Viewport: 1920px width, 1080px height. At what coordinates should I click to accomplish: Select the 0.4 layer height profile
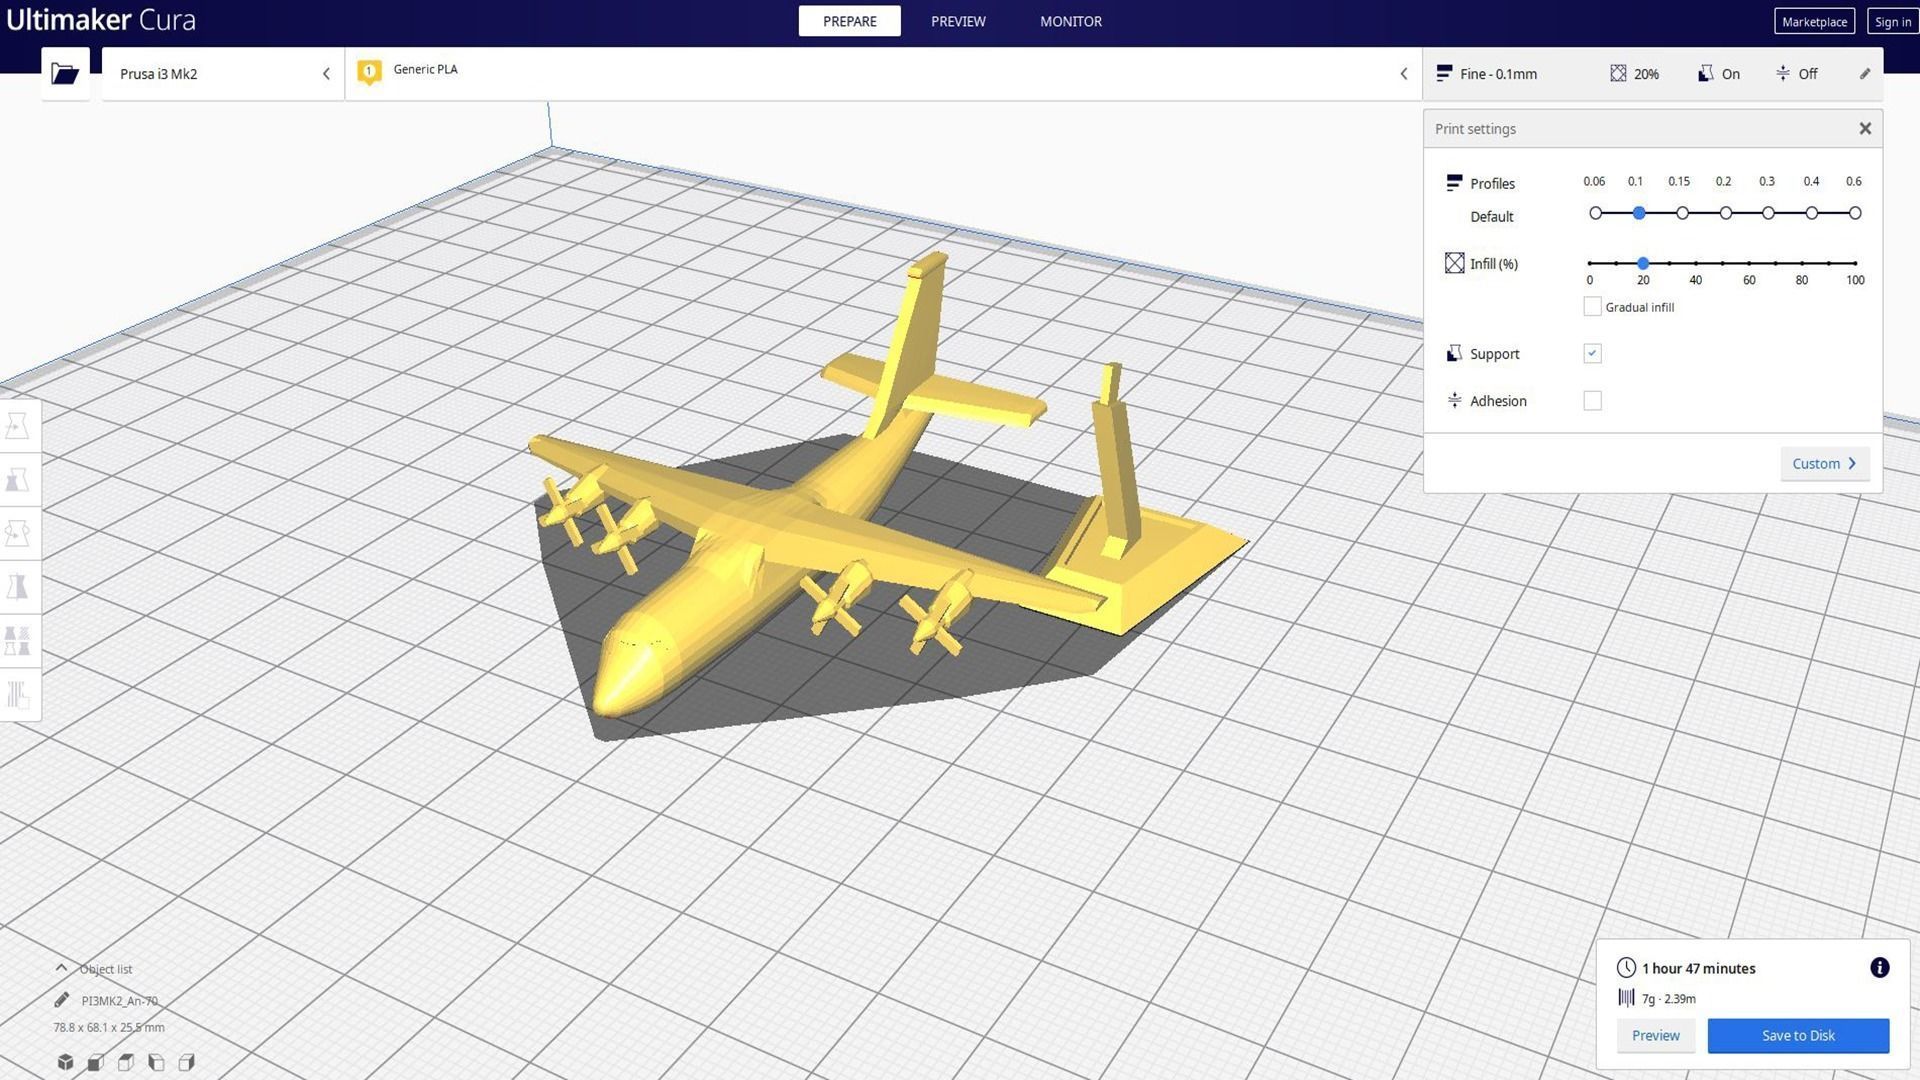[x=1812, y=213]
